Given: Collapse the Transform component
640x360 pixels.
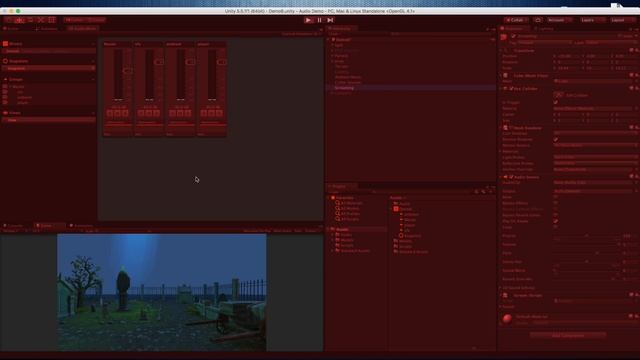Looking at the screenshot, I should pyautogui.click(x=501, y=51).
